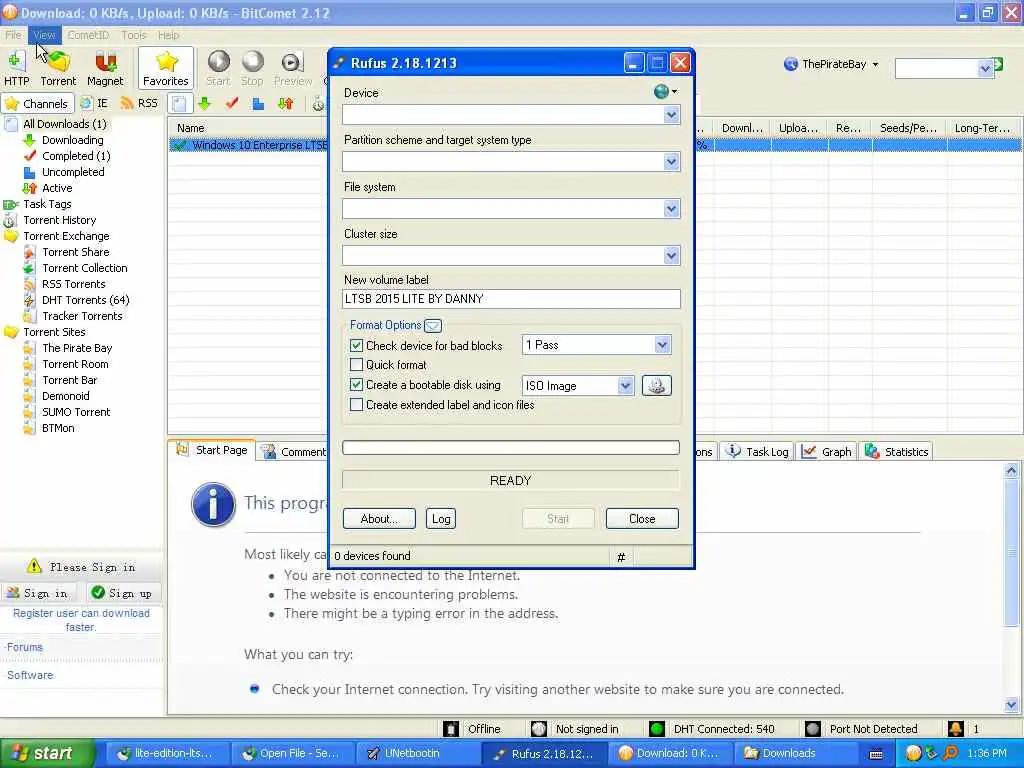Click the Sign in button

point(38,593)
